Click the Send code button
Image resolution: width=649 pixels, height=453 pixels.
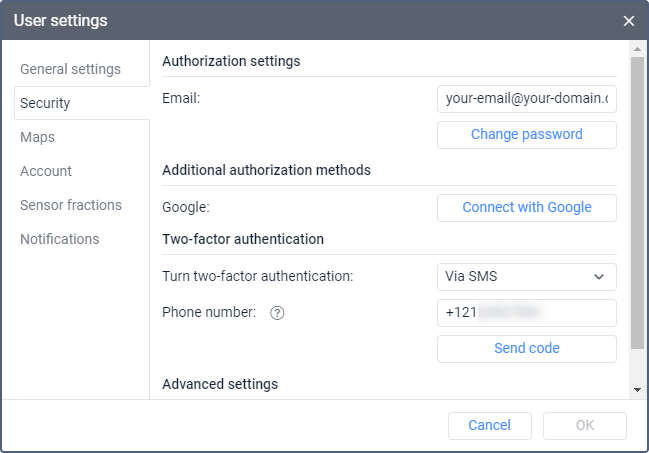tap(526, 348)
